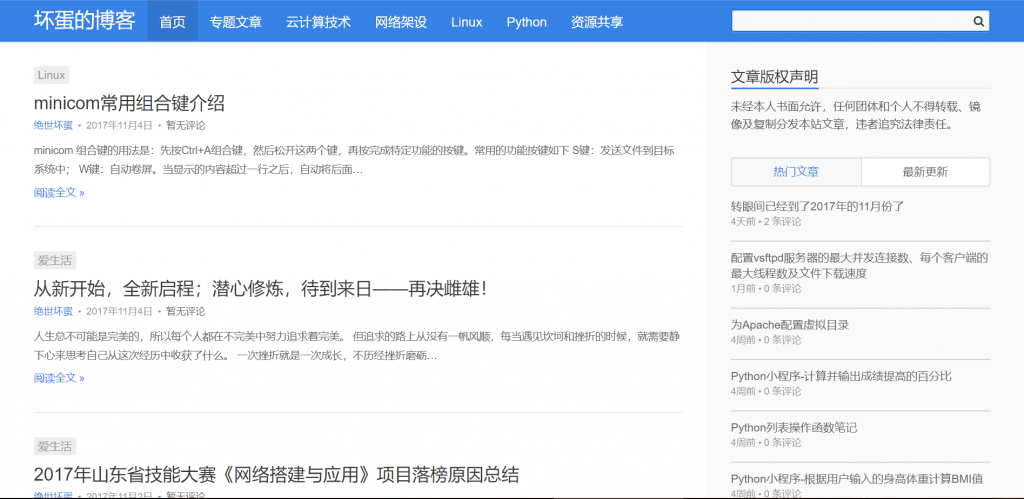
Task: Open sidebar article Python小程序-计算并输出成绩提高的百分比
Action: [841, 376]
